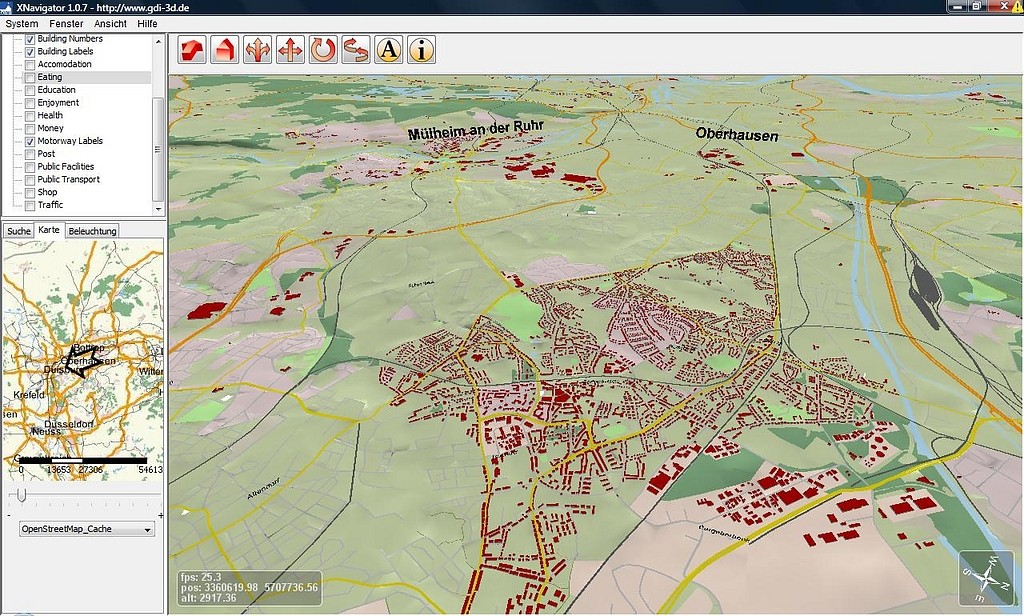Enable the Eating layer checkbox
Viewport: 1024px width, 616px height.
[x=32, y=76]
